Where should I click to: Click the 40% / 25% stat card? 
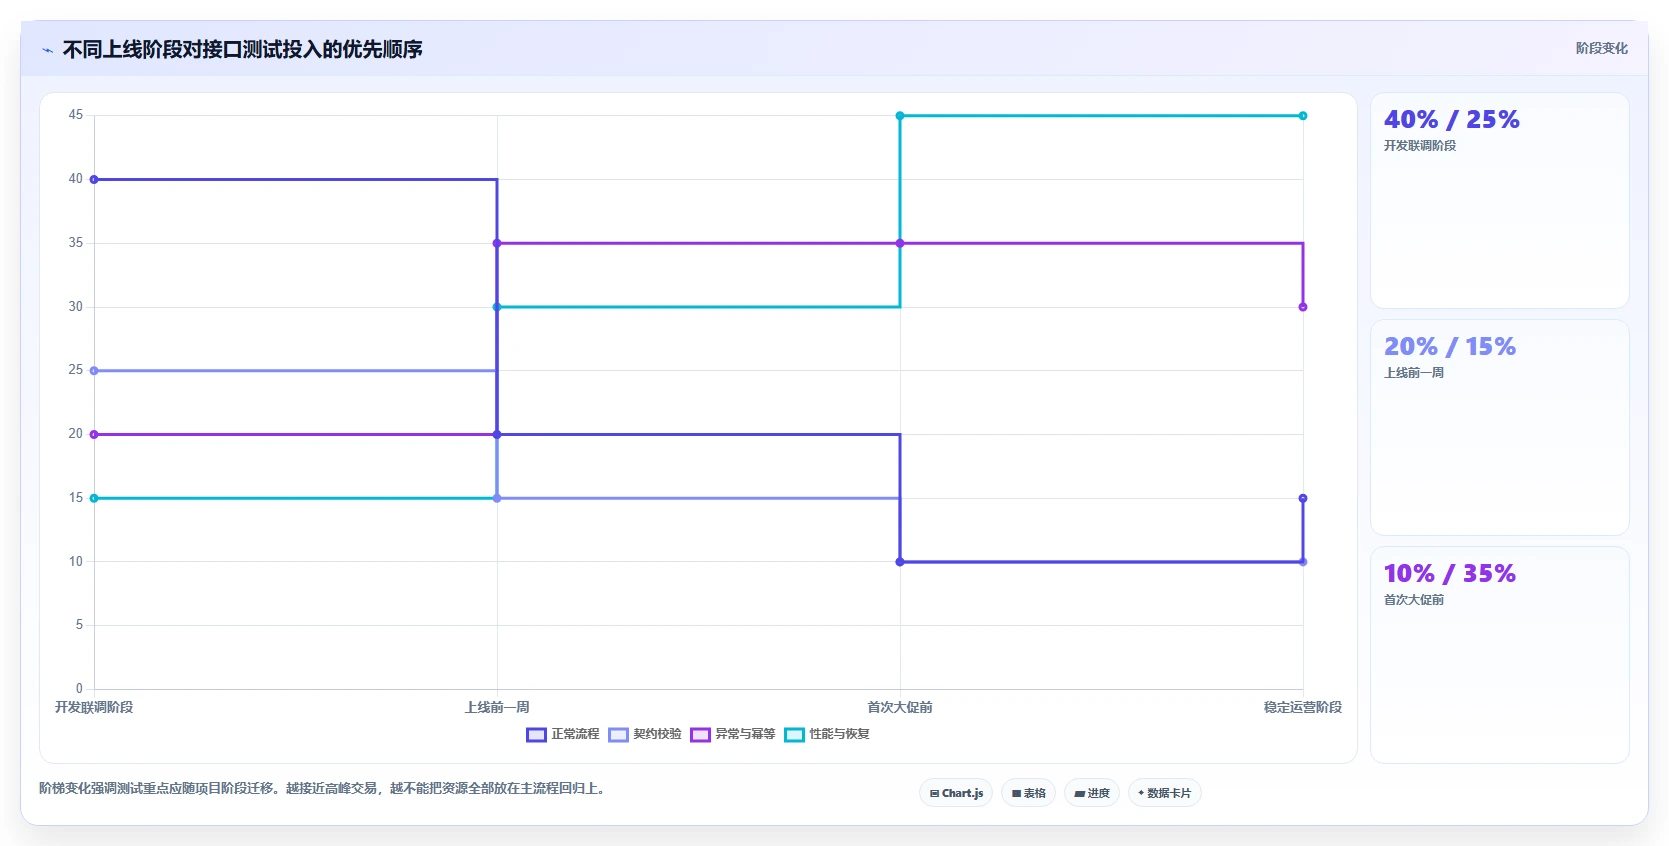pyautogui.click(x=1499, y=200)
